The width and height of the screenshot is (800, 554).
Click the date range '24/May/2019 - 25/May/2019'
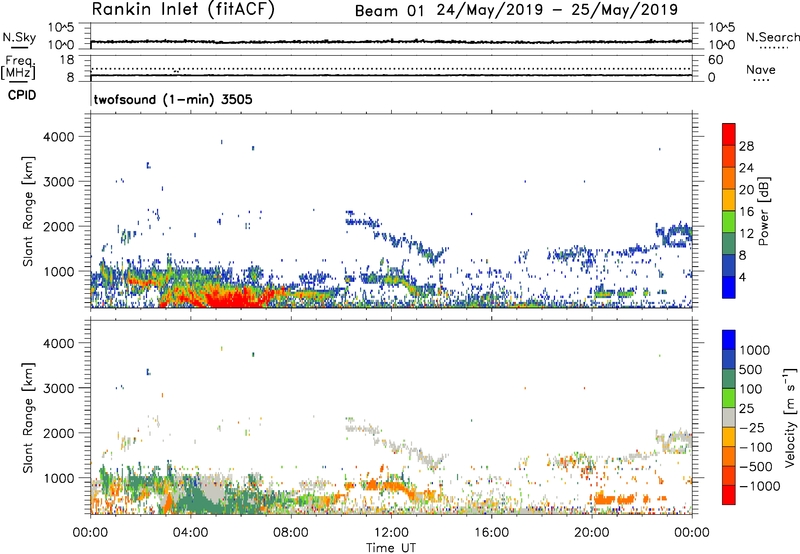pos(557,10)
